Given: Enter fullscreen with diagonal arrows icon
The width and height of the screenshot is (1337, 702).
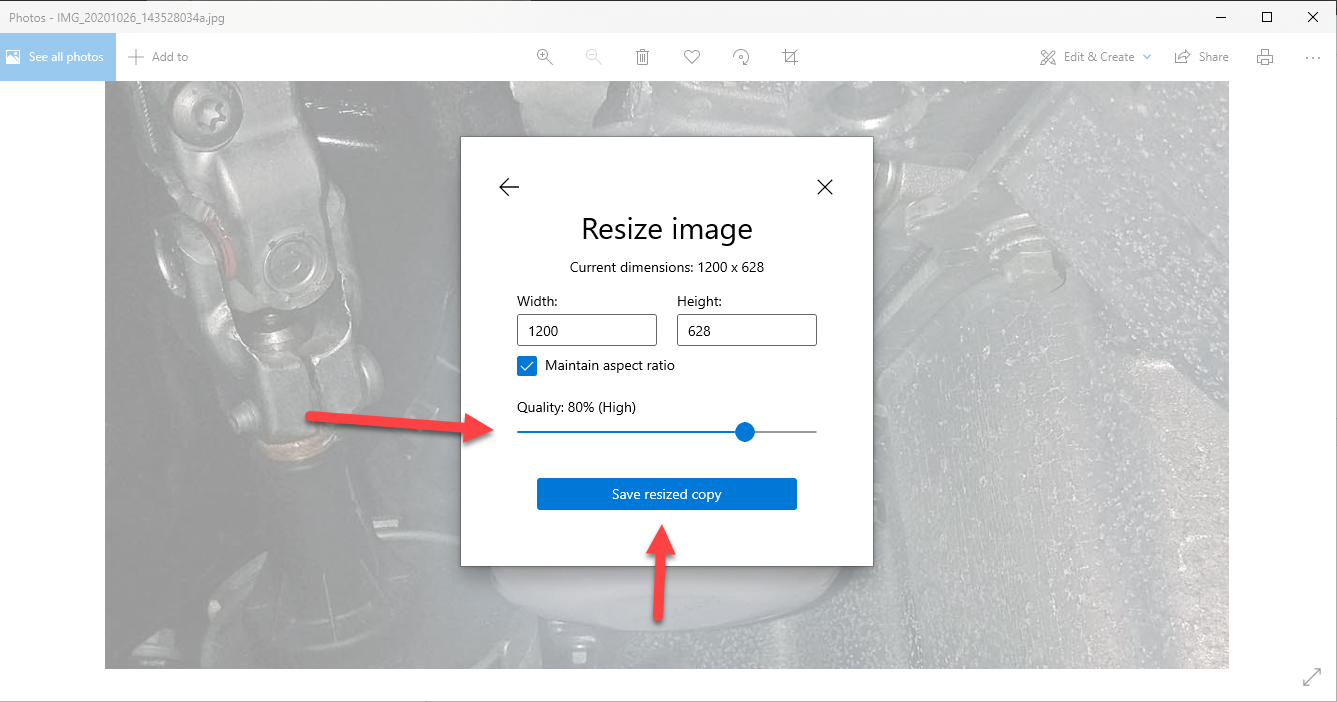Looking at the screenshot, I should (x=1313, y=677).
